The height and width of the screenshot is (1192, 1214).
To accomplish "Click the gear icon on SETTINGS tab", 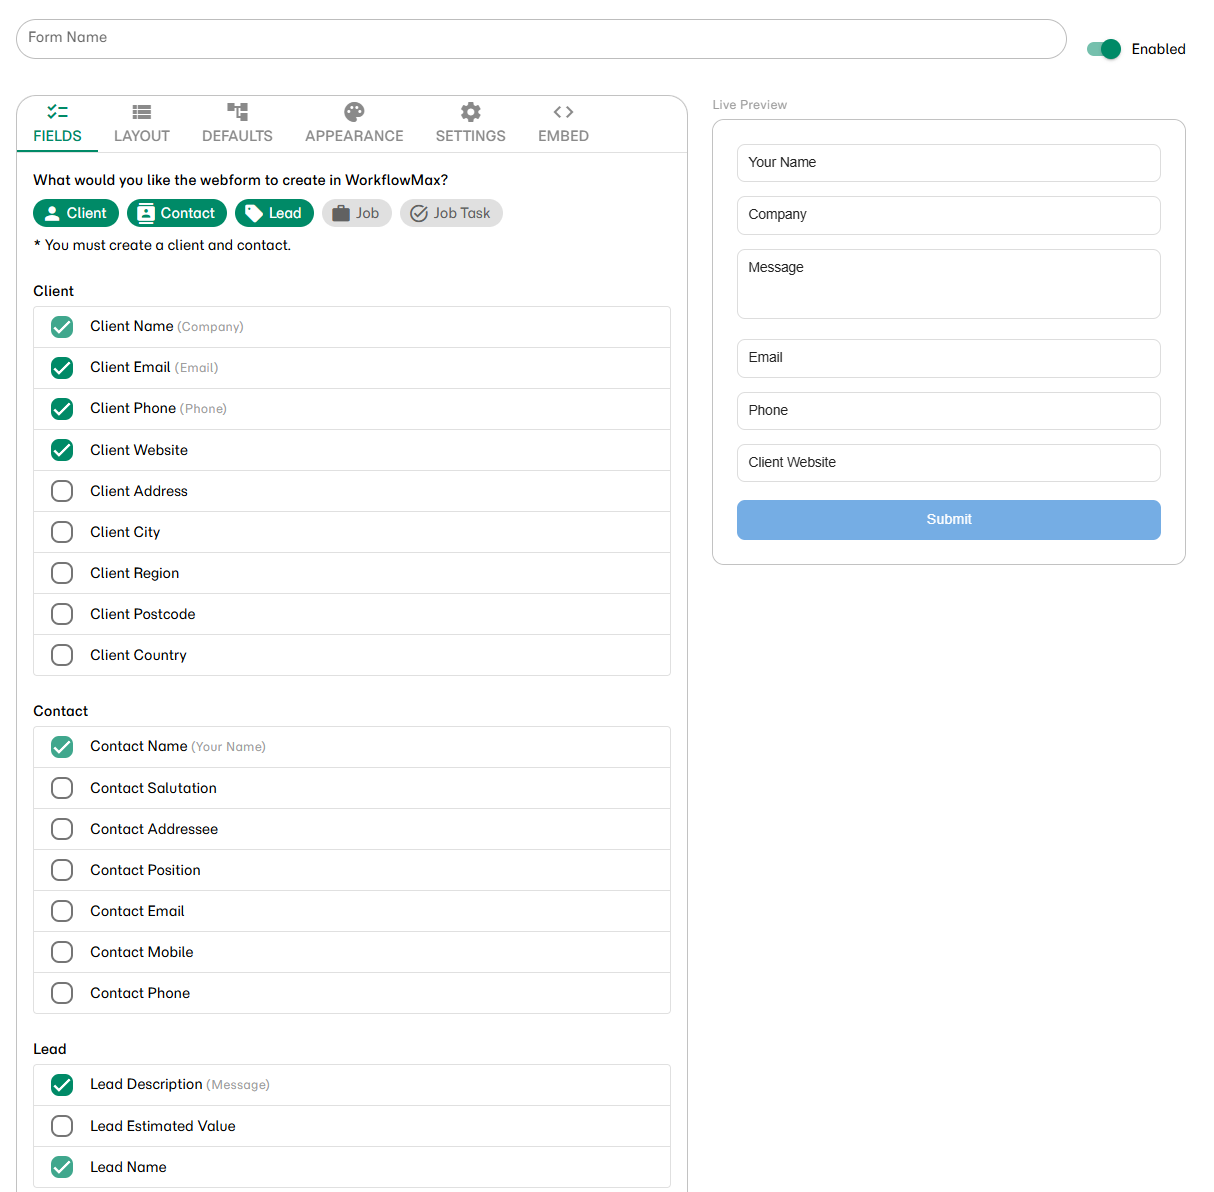I will [x=470, y=110].
